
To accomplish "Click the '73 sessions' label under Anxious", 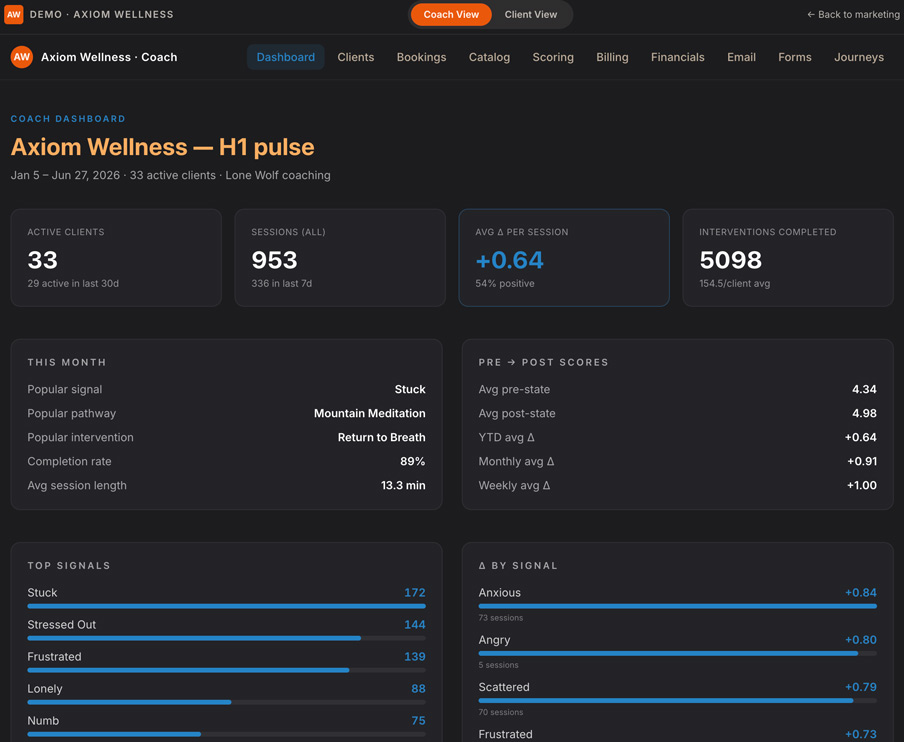I will pyautogui.click(x=500, y=617).
